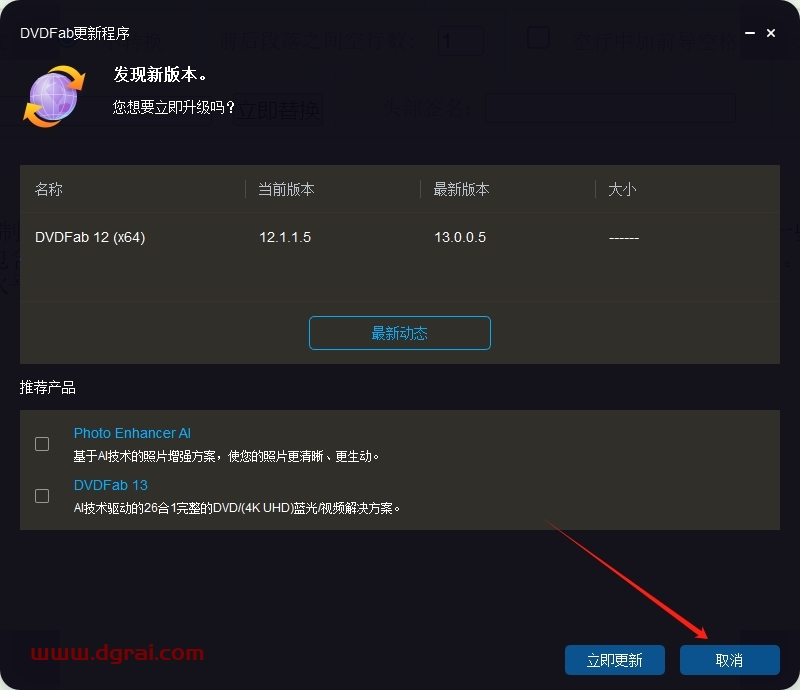Open the DVDFab 13 product link
The image size is (800, 690).
(111, 485)
